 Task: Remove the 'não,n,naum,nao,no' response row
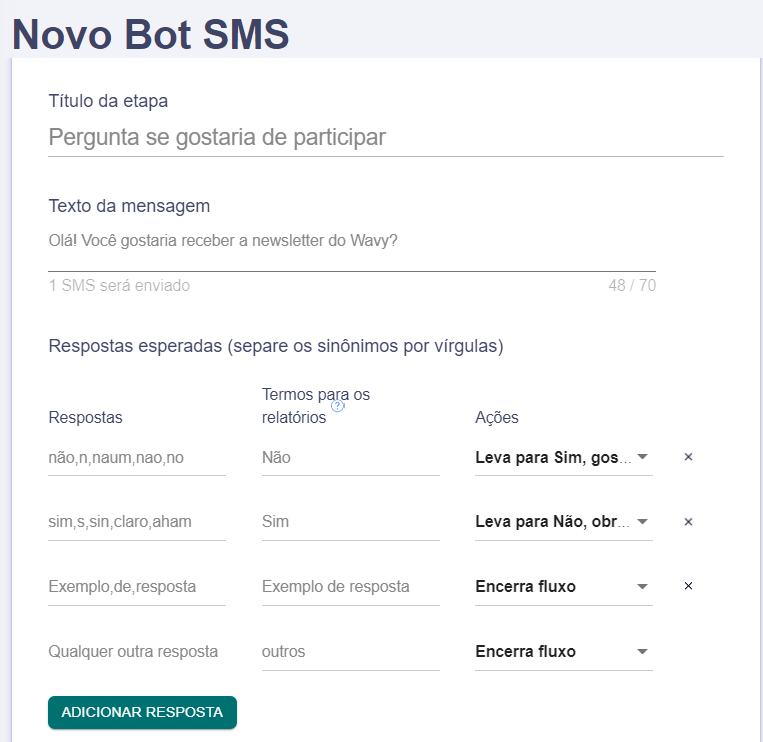pyautogui.click(x=688, y=457)
